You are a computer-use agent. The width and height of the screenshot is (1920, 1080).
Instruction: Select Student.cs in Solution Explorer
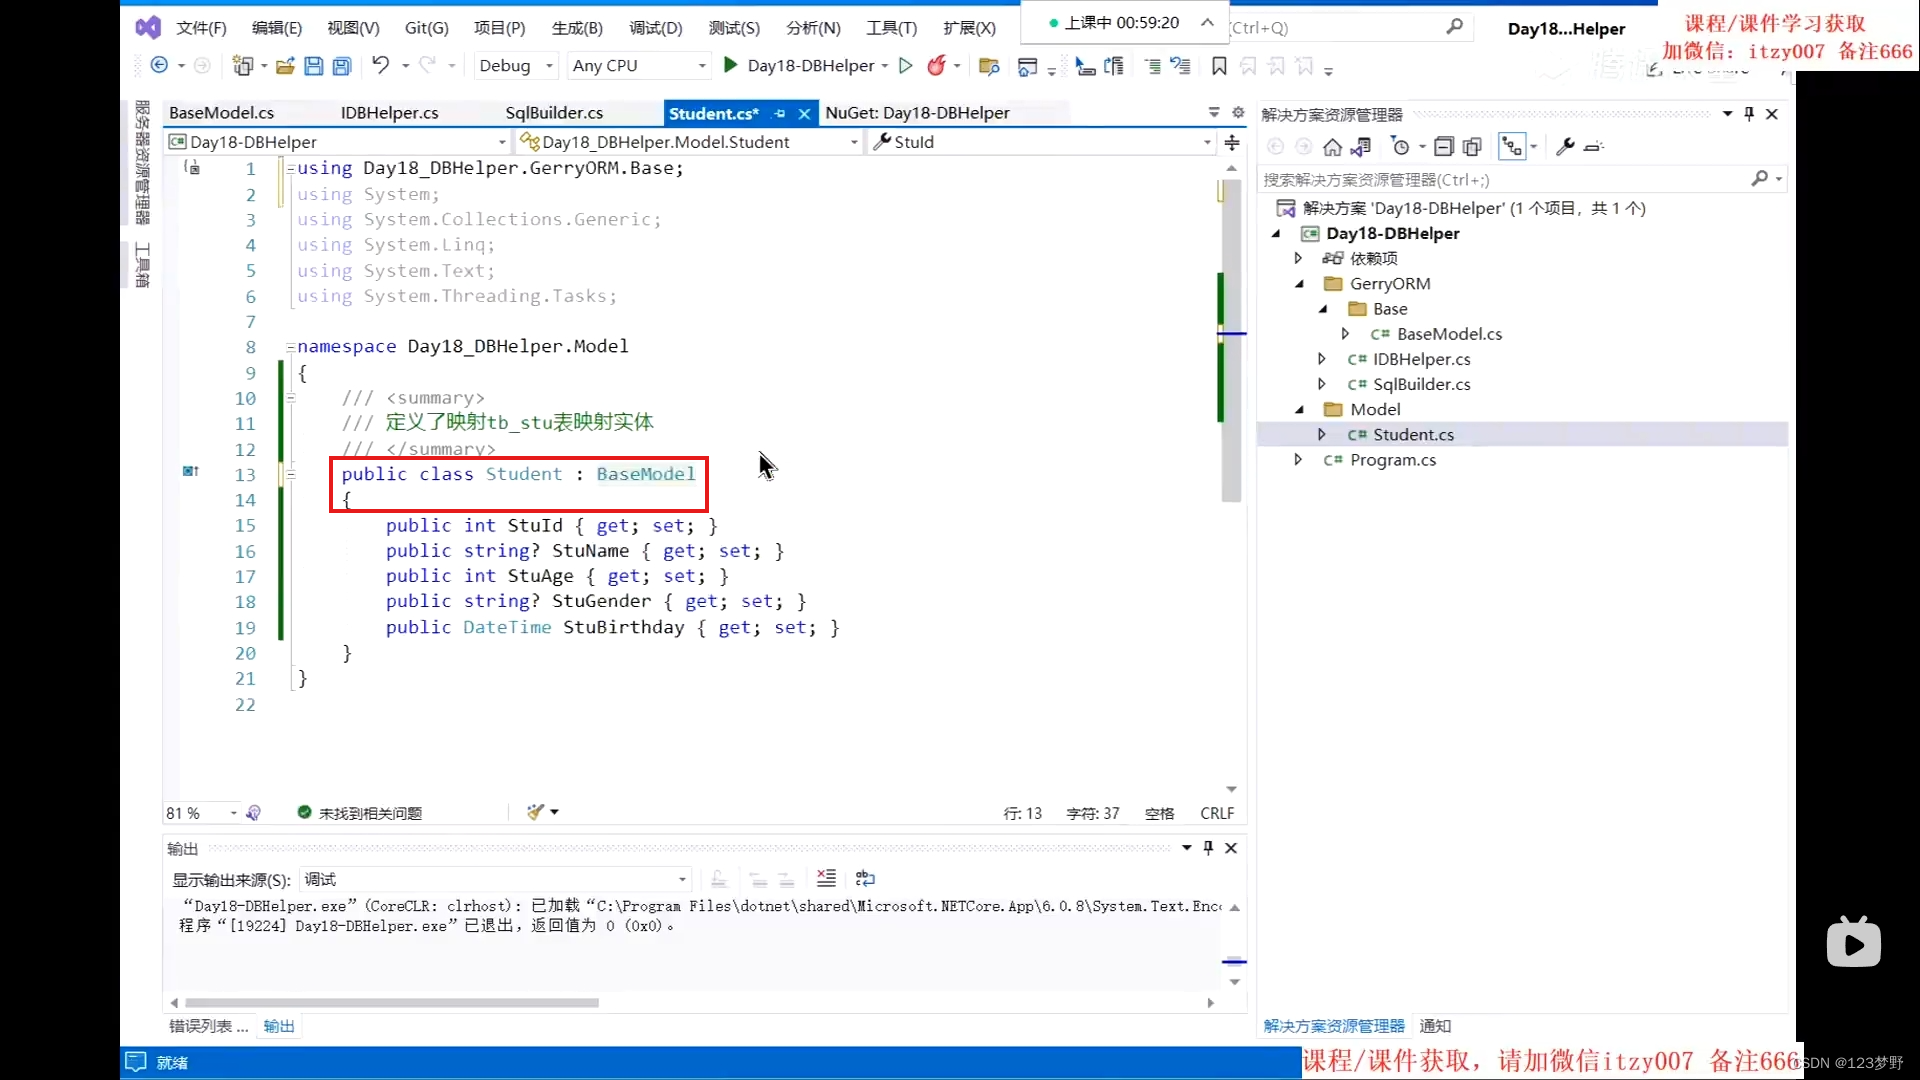coord(1413,435)
